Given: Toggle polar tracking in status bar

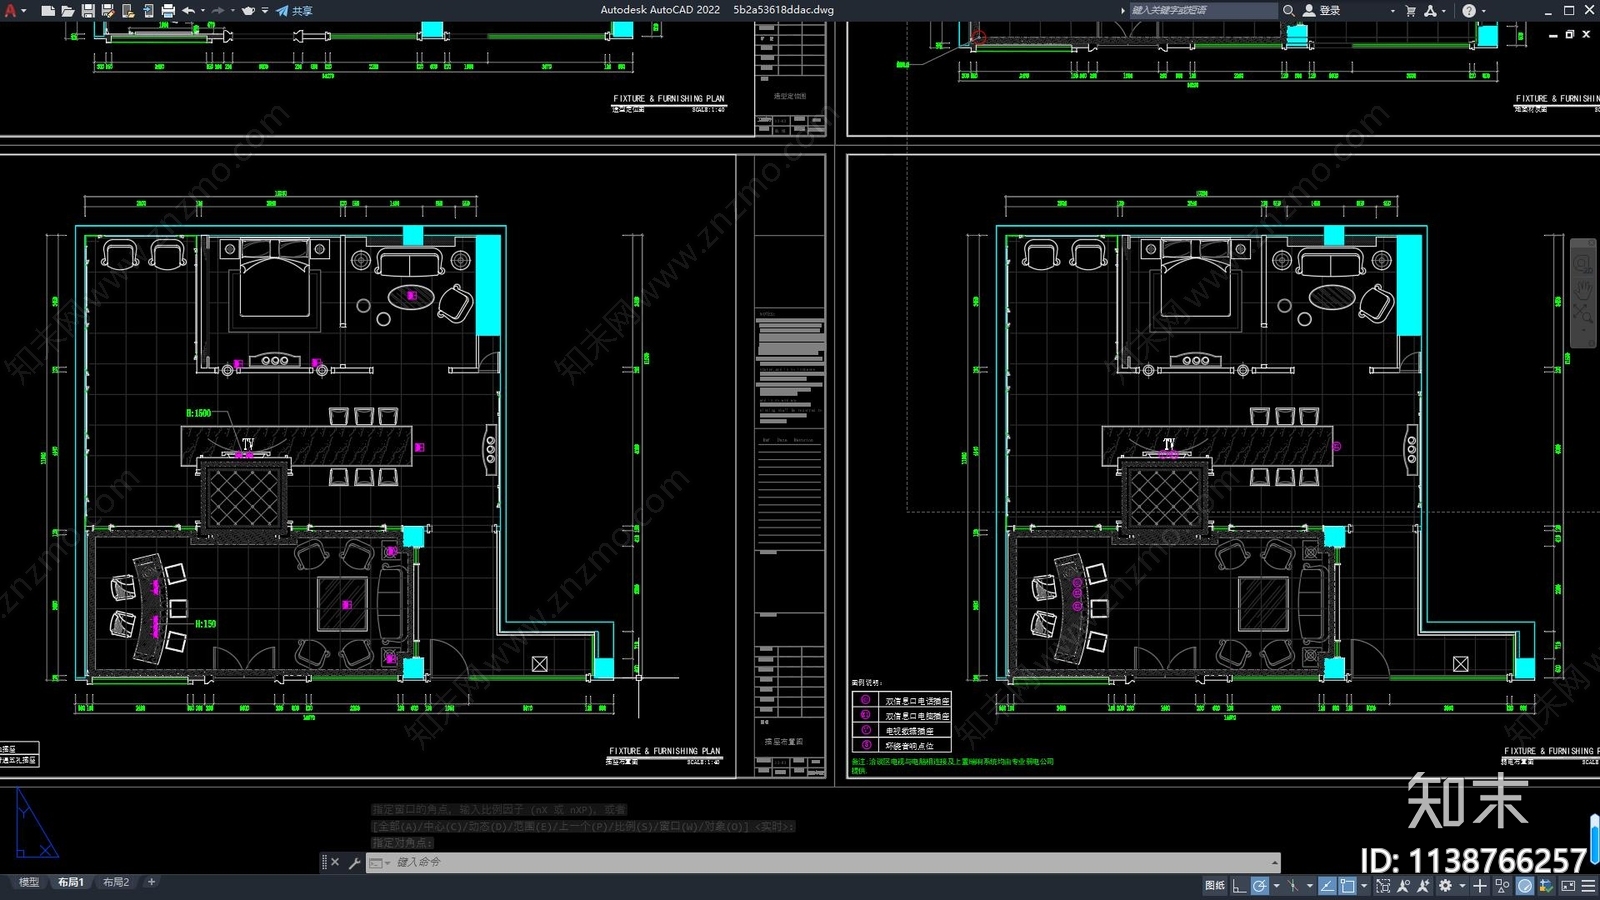Looking at the screenshot, I should tap(1260, 885).
